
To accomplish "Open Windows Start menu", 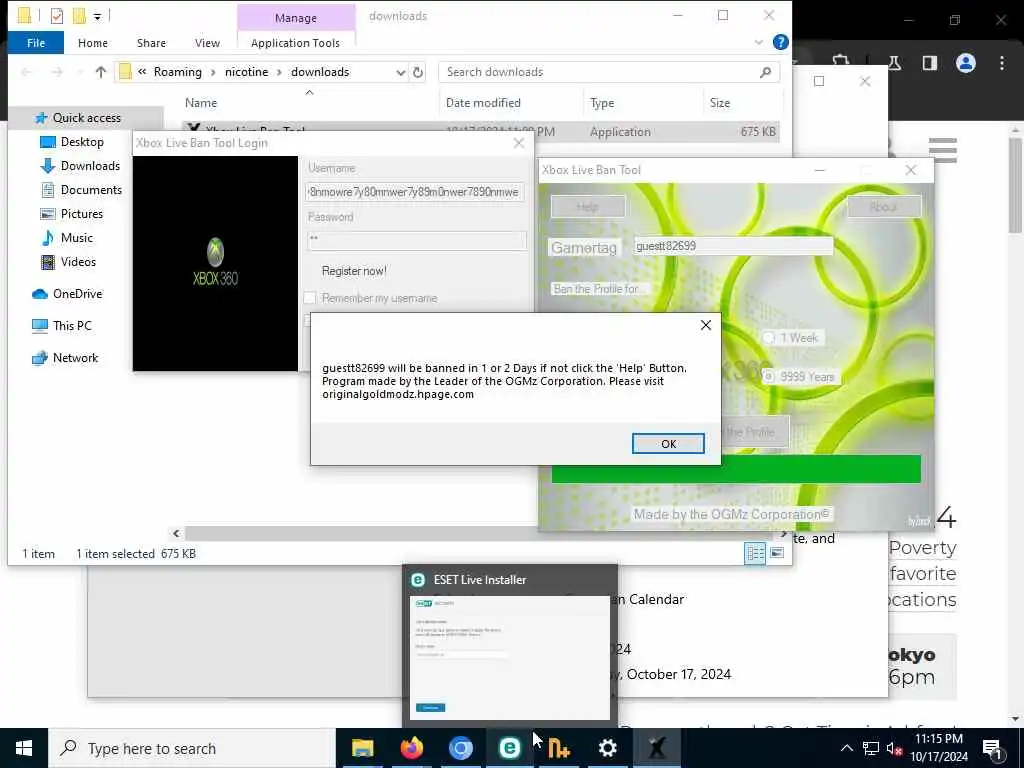I will 24,748.
